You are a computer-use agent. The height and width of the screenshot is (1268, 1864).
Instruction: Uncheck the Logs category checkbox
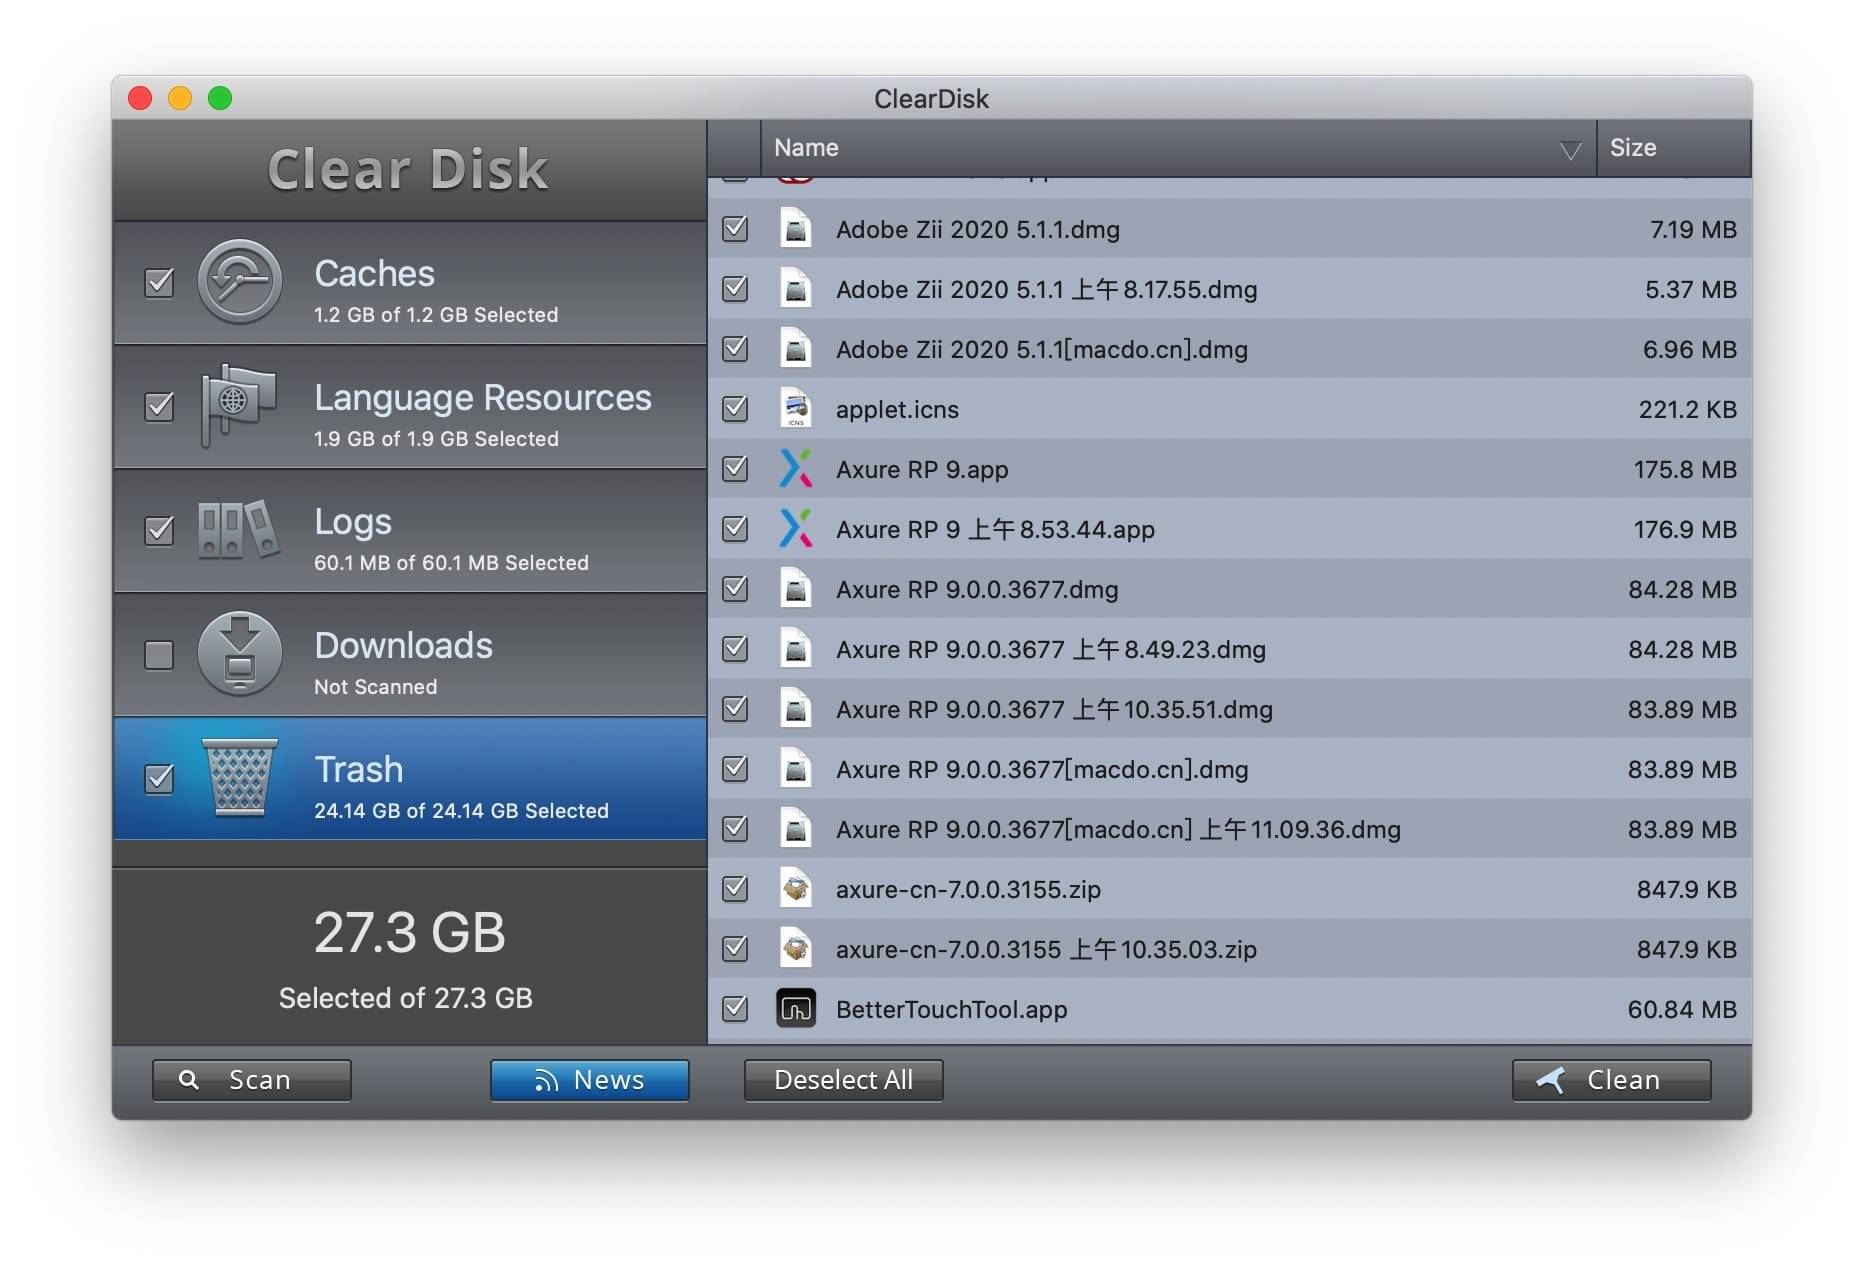(159, 530)
